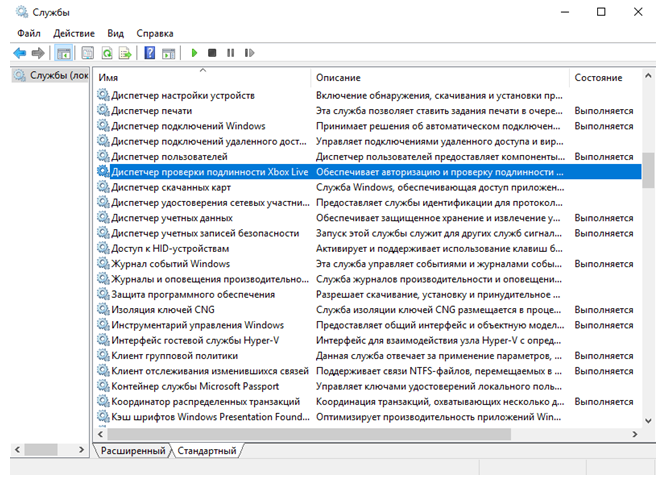Select Инструментарий управления Windows service
Screen dimensions: 662x481
369,325
